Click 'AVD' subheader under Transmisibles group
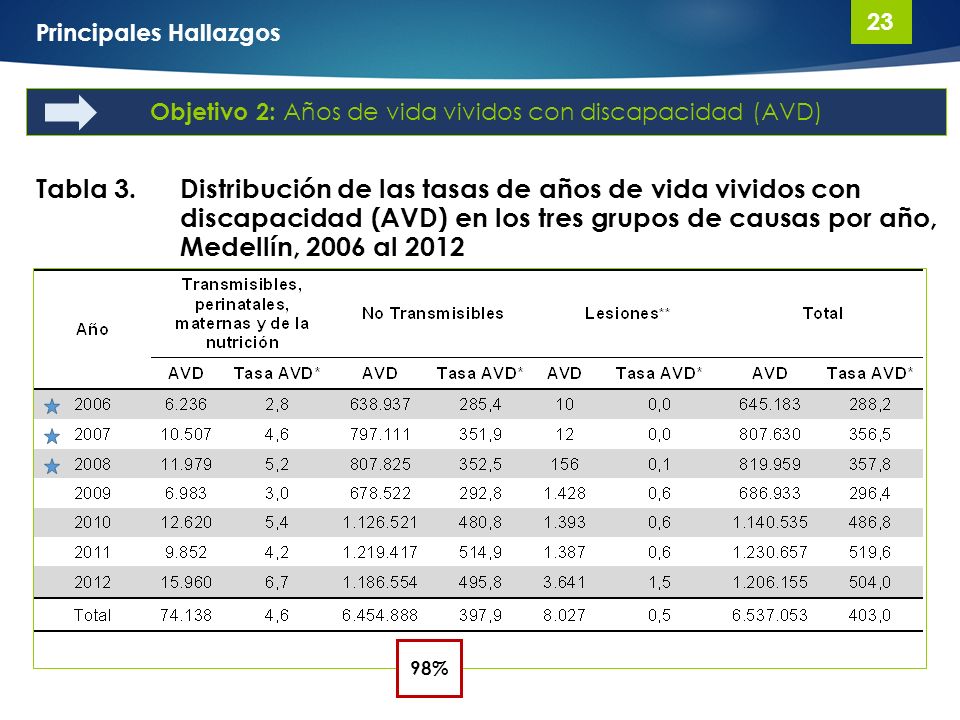Image resolution: width=960 pixels, height=720 pixels. [186, 373]
